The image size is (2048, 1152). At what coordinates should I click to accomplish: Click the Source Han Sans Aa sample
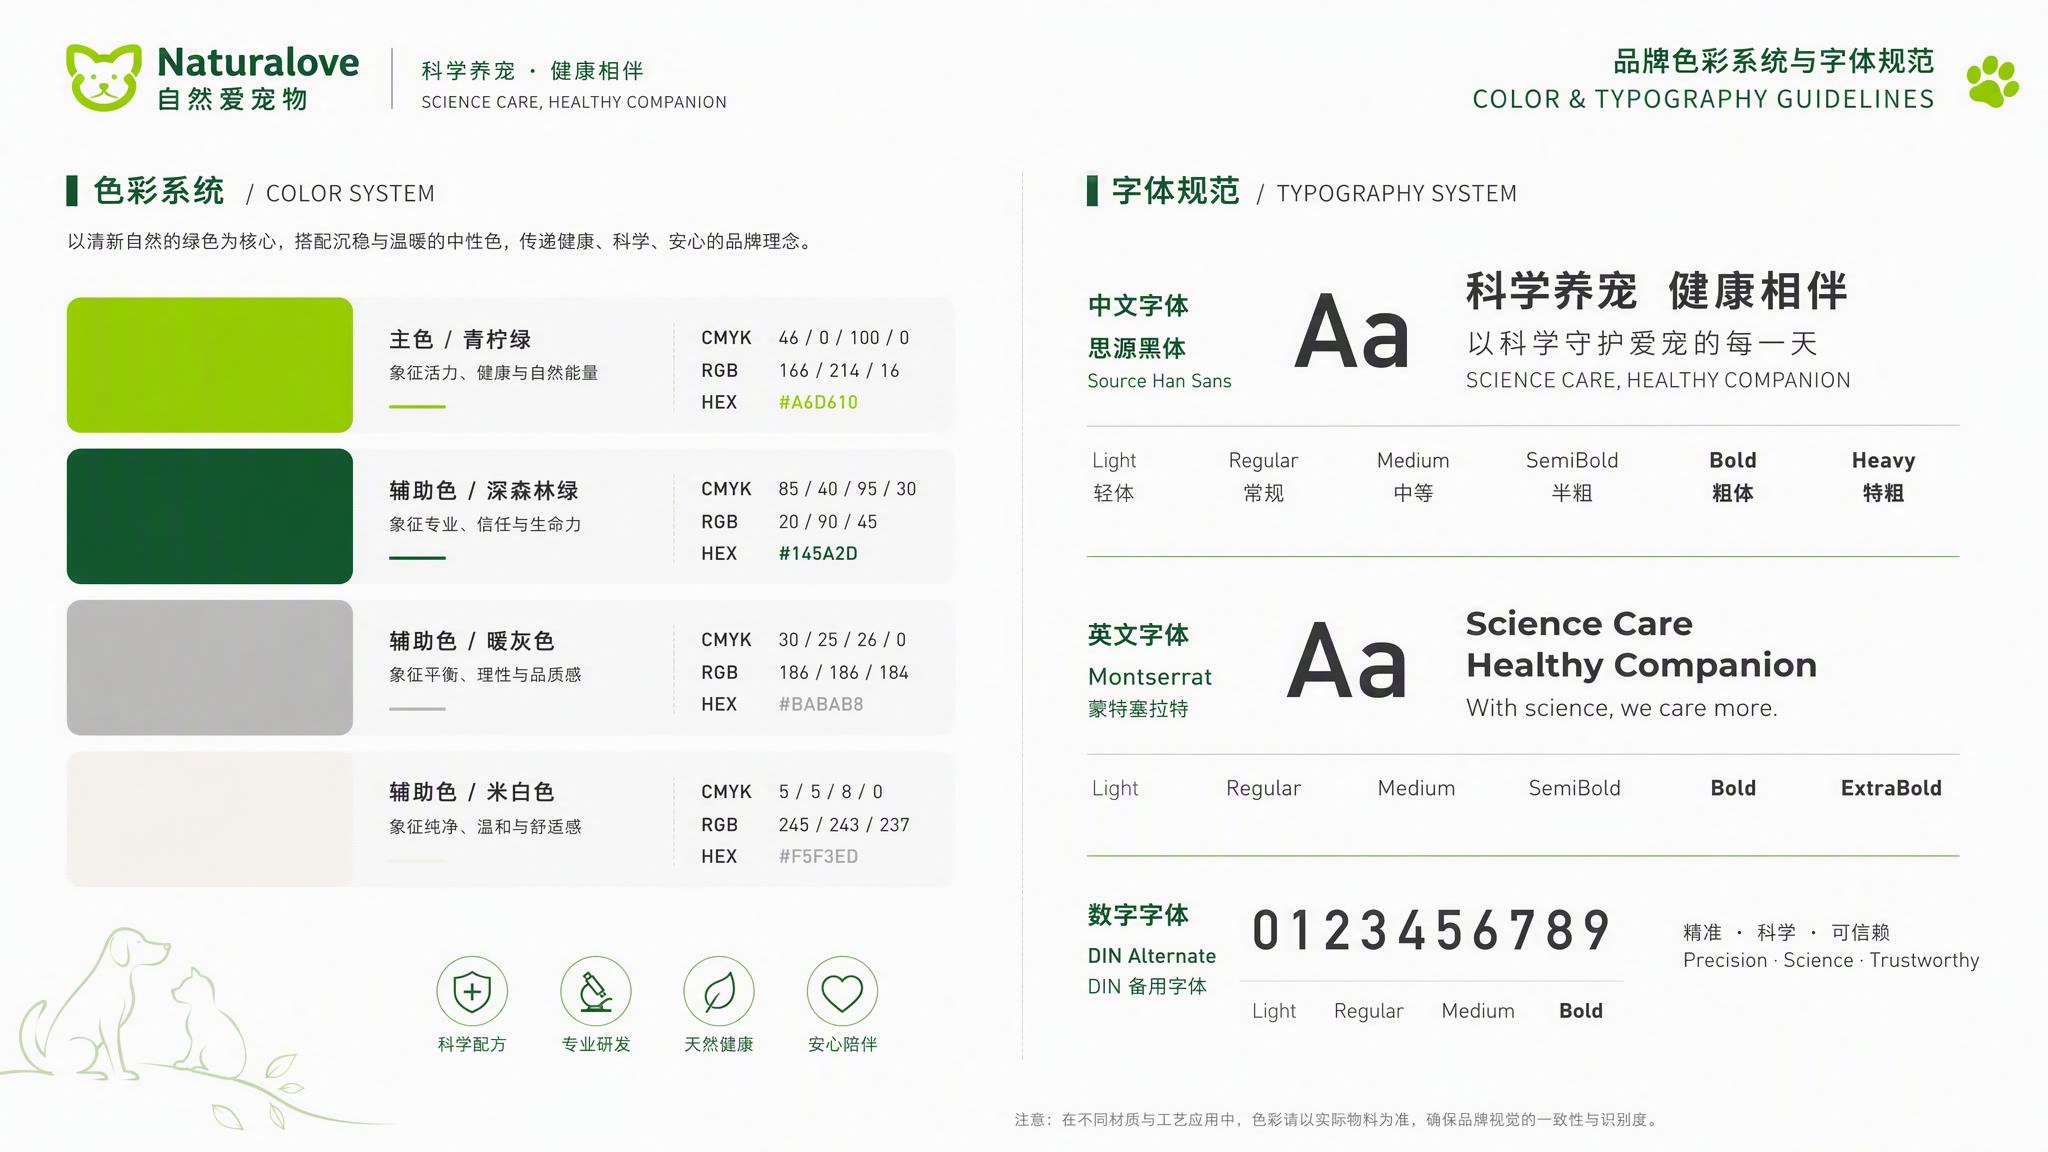(x=1351, y=333)
